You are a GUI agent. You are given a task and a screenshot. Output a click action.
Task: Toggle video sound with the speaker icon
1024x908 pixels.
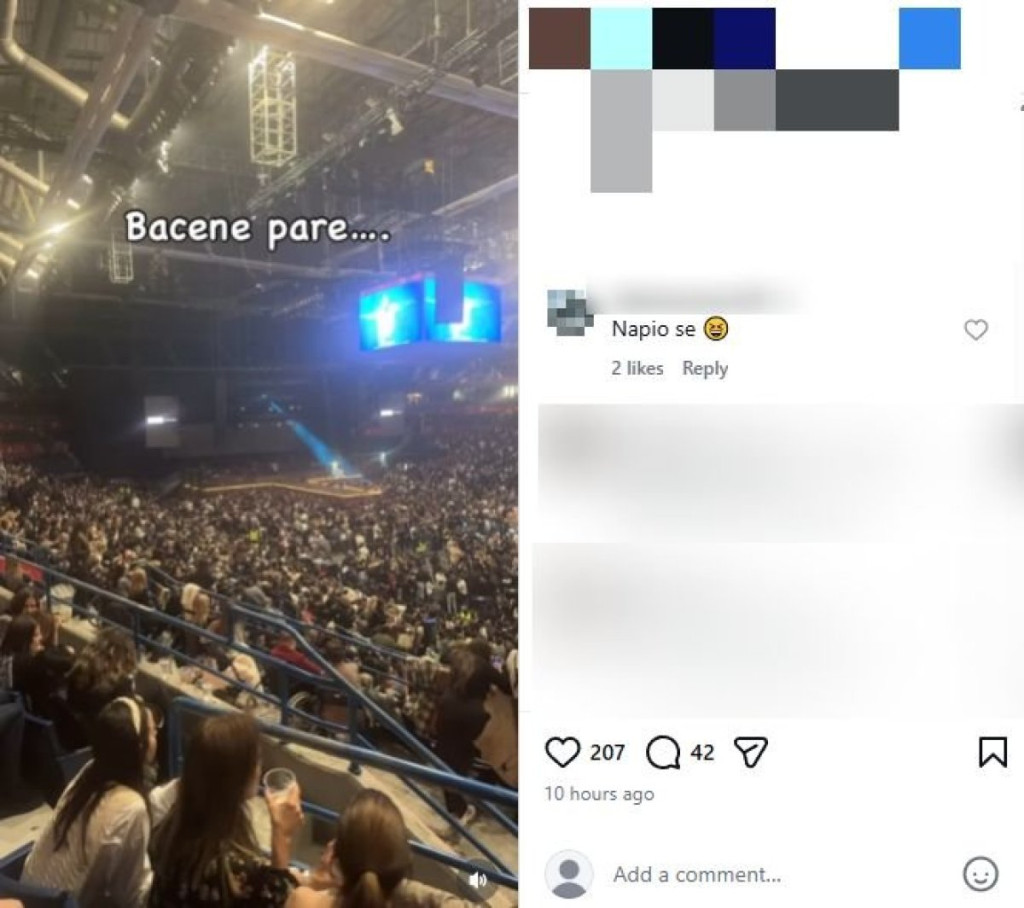[478, 880]
